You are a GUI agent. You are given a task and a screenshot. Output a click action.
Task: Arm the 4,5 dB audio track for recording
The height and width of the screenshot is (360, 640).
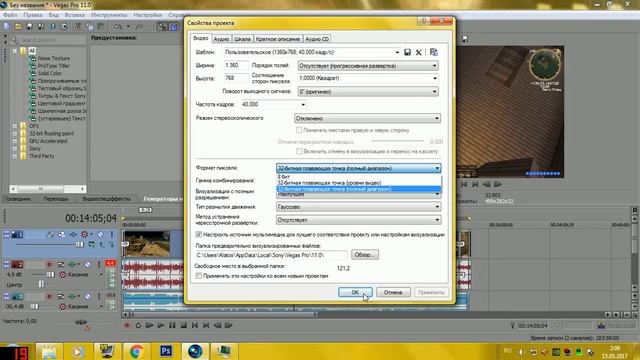(x=49, y=264)
